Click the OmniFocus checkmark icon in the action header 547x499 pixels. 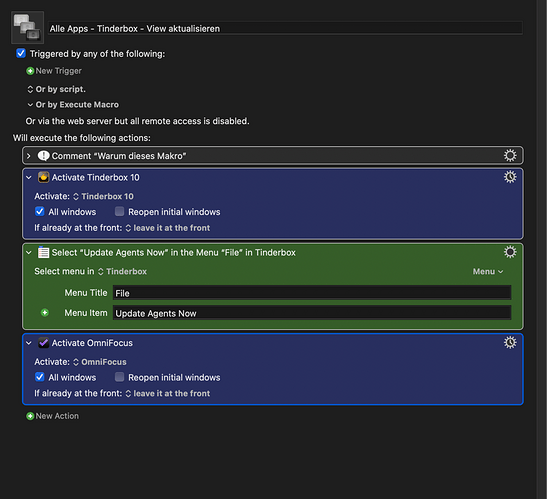coord(44,343)
